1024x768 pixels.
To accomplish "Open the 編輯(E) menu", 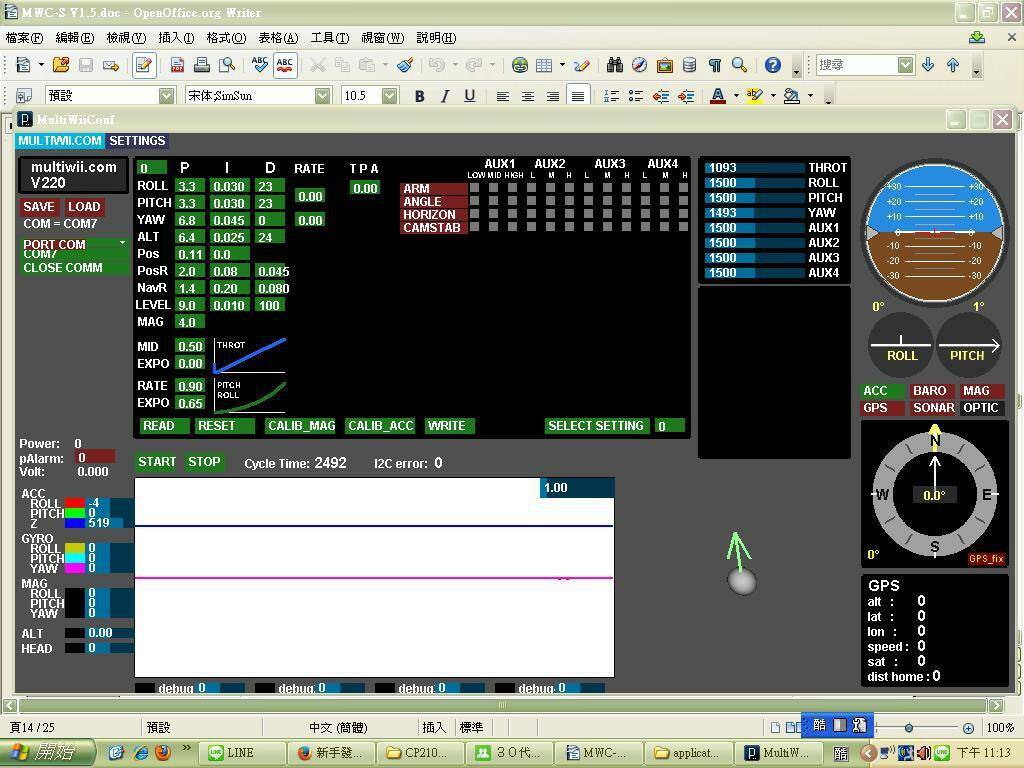I will pos(75,38).
